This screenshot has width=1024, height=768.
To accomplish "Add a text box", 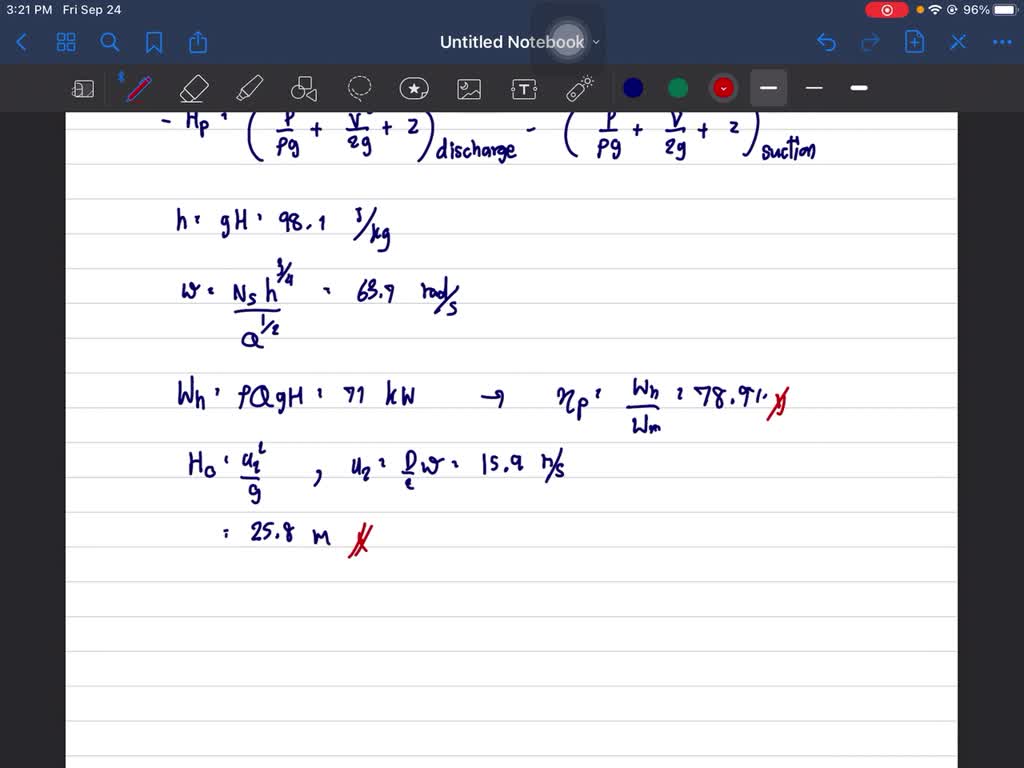I will 524,88.
